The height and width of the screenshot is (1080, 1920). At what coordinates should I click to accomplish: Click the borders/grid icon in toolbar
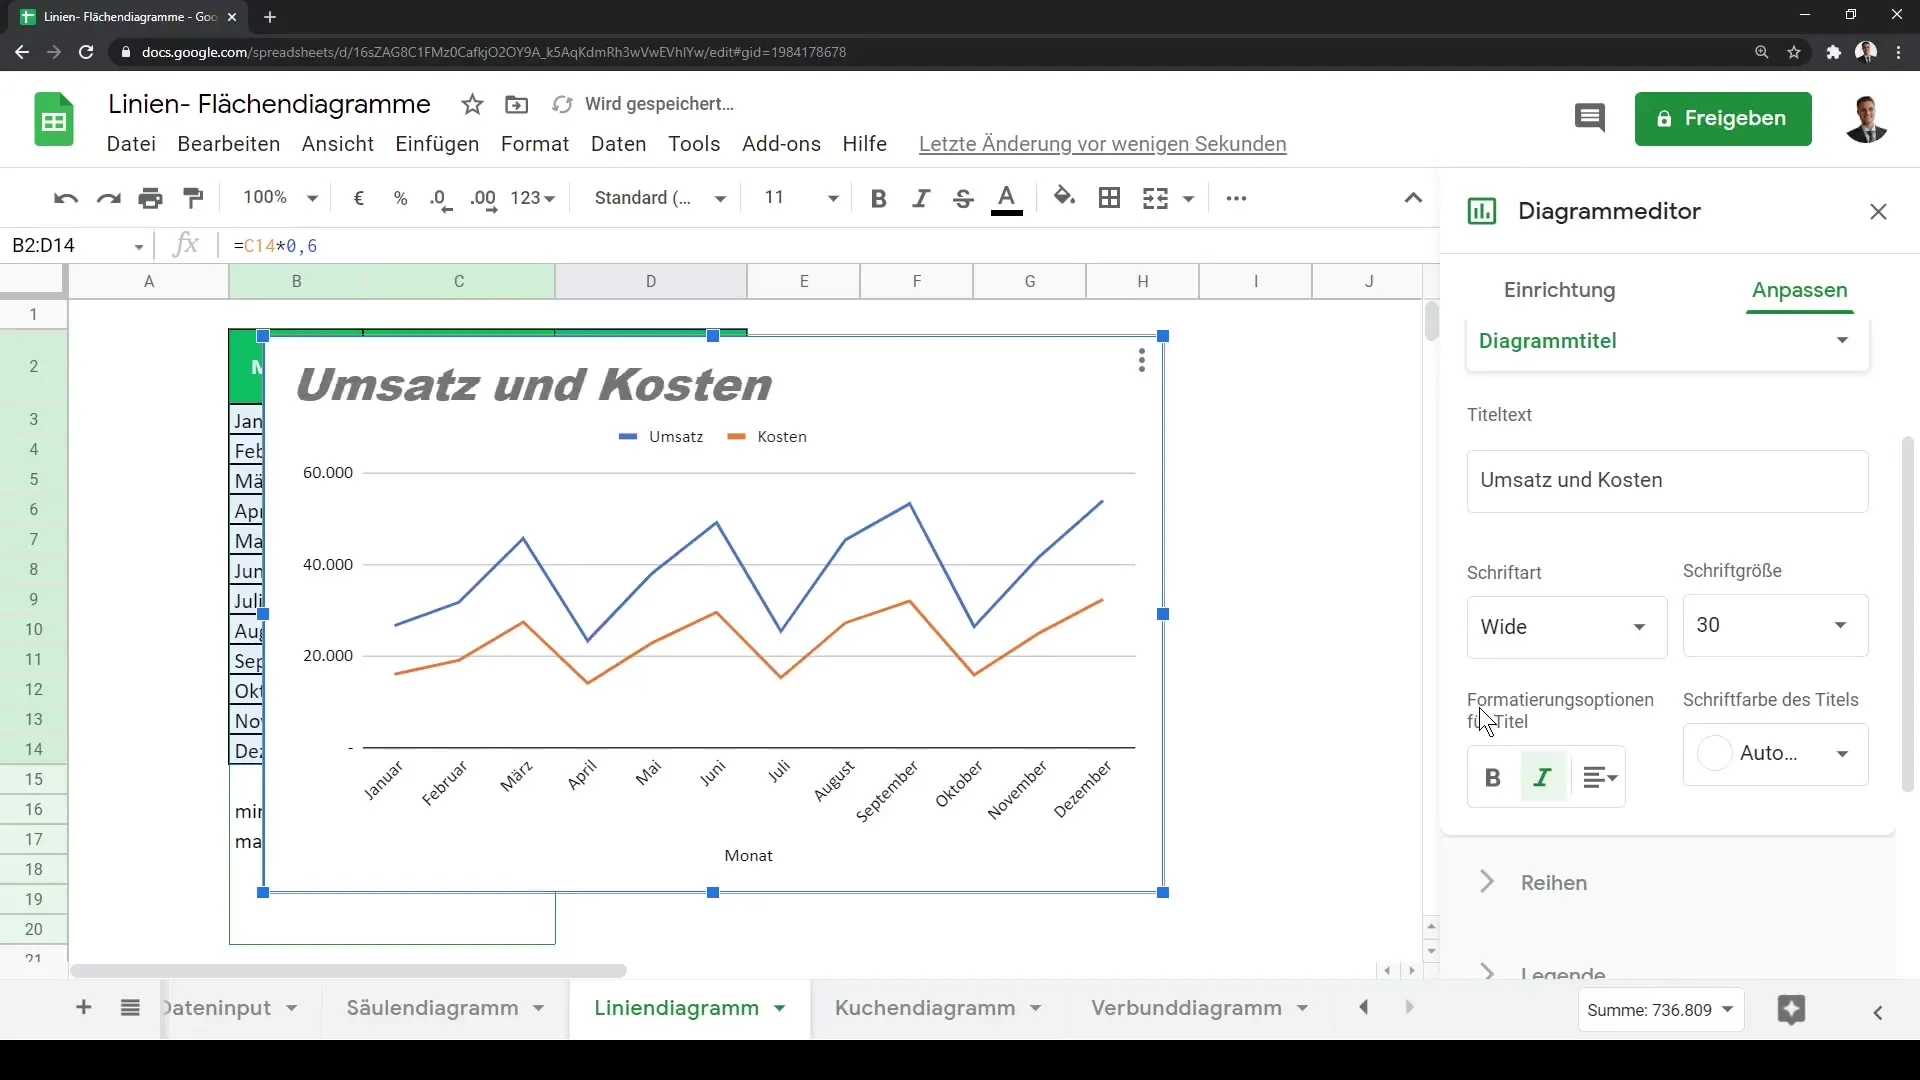(x=1110, y=198)
